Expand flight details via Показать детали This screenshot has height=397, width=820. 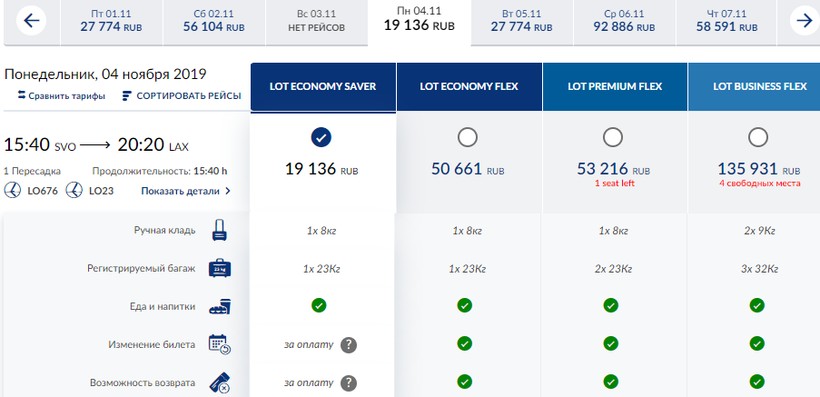186,191
